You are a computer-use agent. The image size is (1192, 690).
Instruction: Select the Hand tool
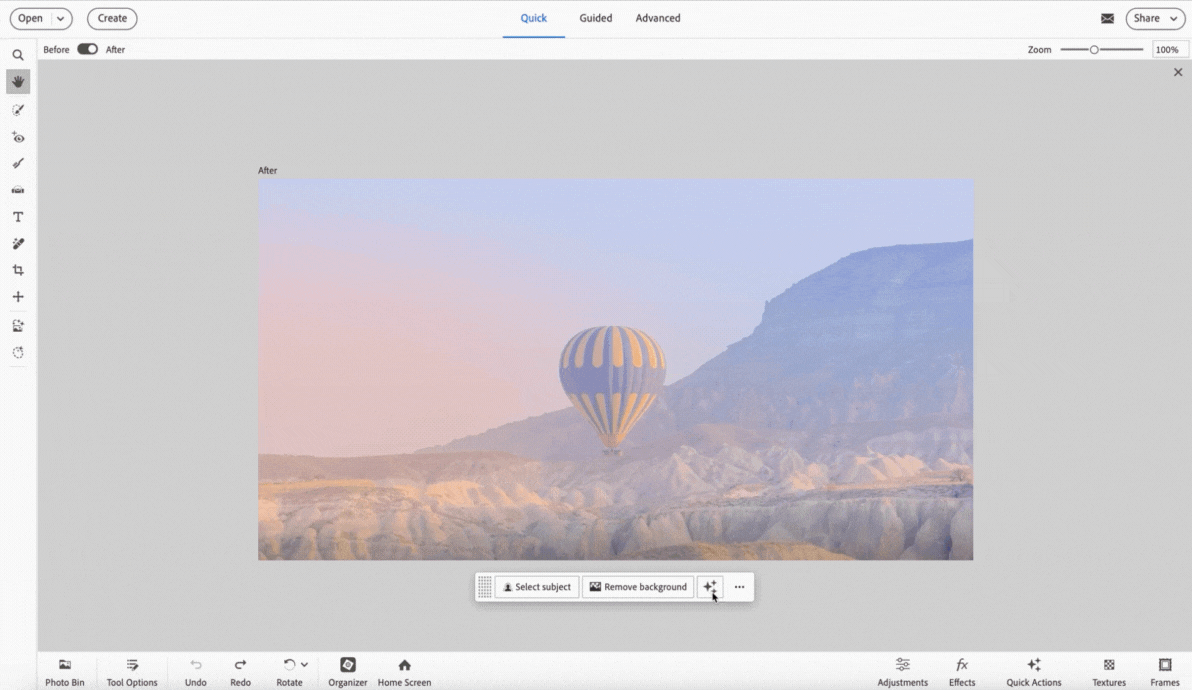point(18,82)
